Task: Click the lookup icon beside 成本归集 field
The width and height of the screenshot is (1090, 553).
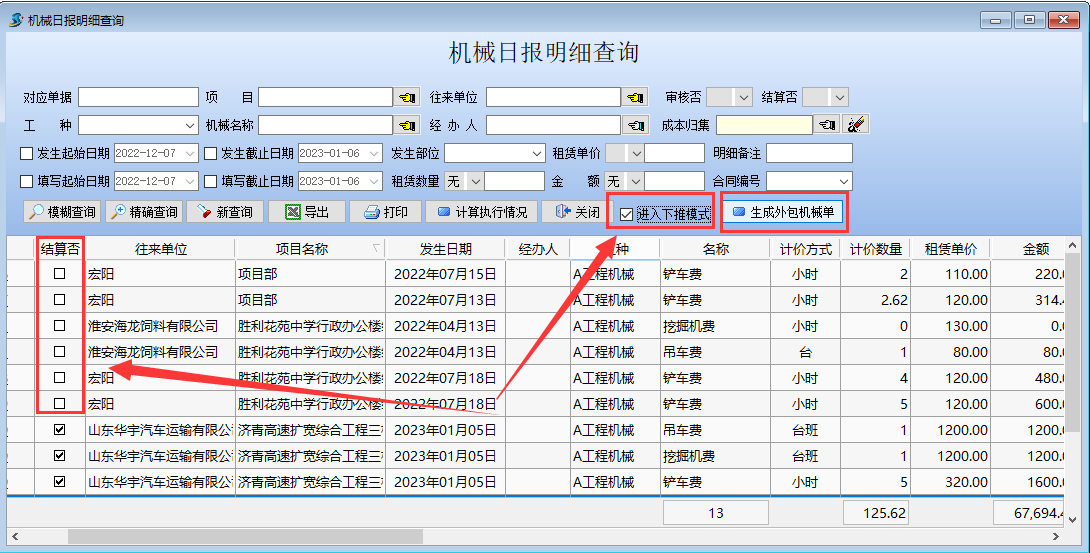Action: 826,125
